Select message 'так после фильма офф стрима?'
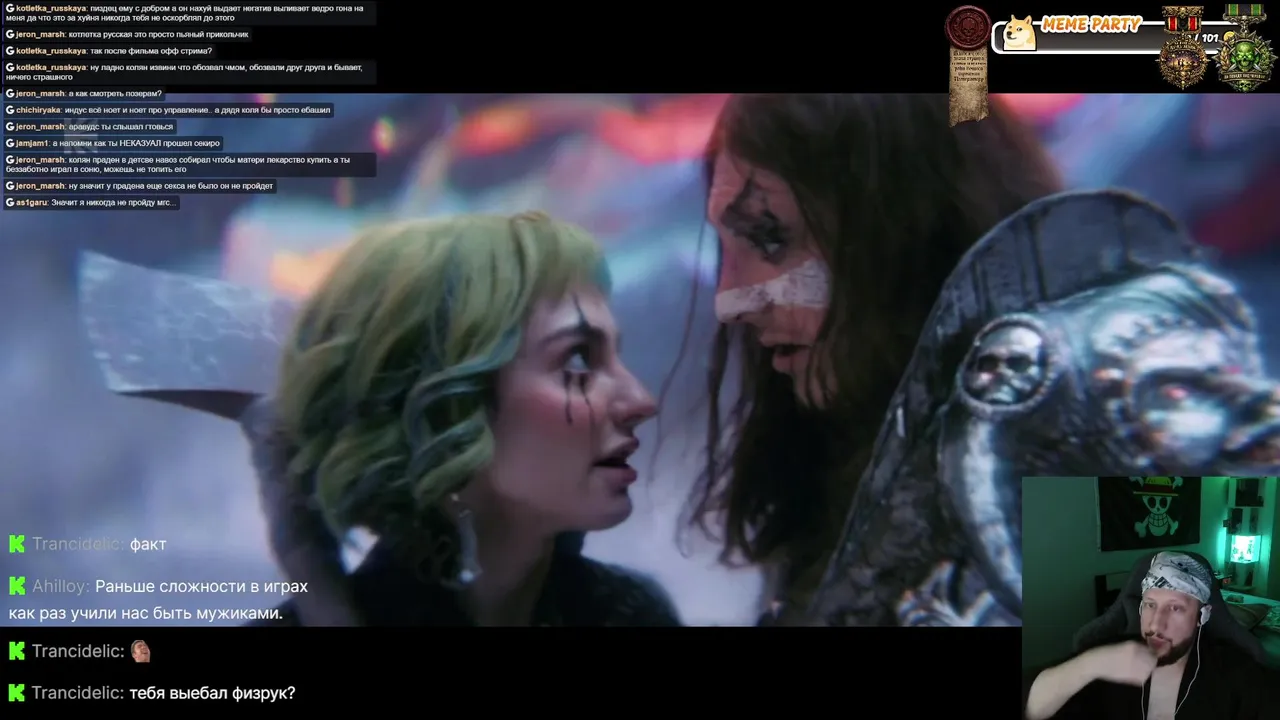The height and width of the screenshot is (720, 1280). [x=151, y=50]
